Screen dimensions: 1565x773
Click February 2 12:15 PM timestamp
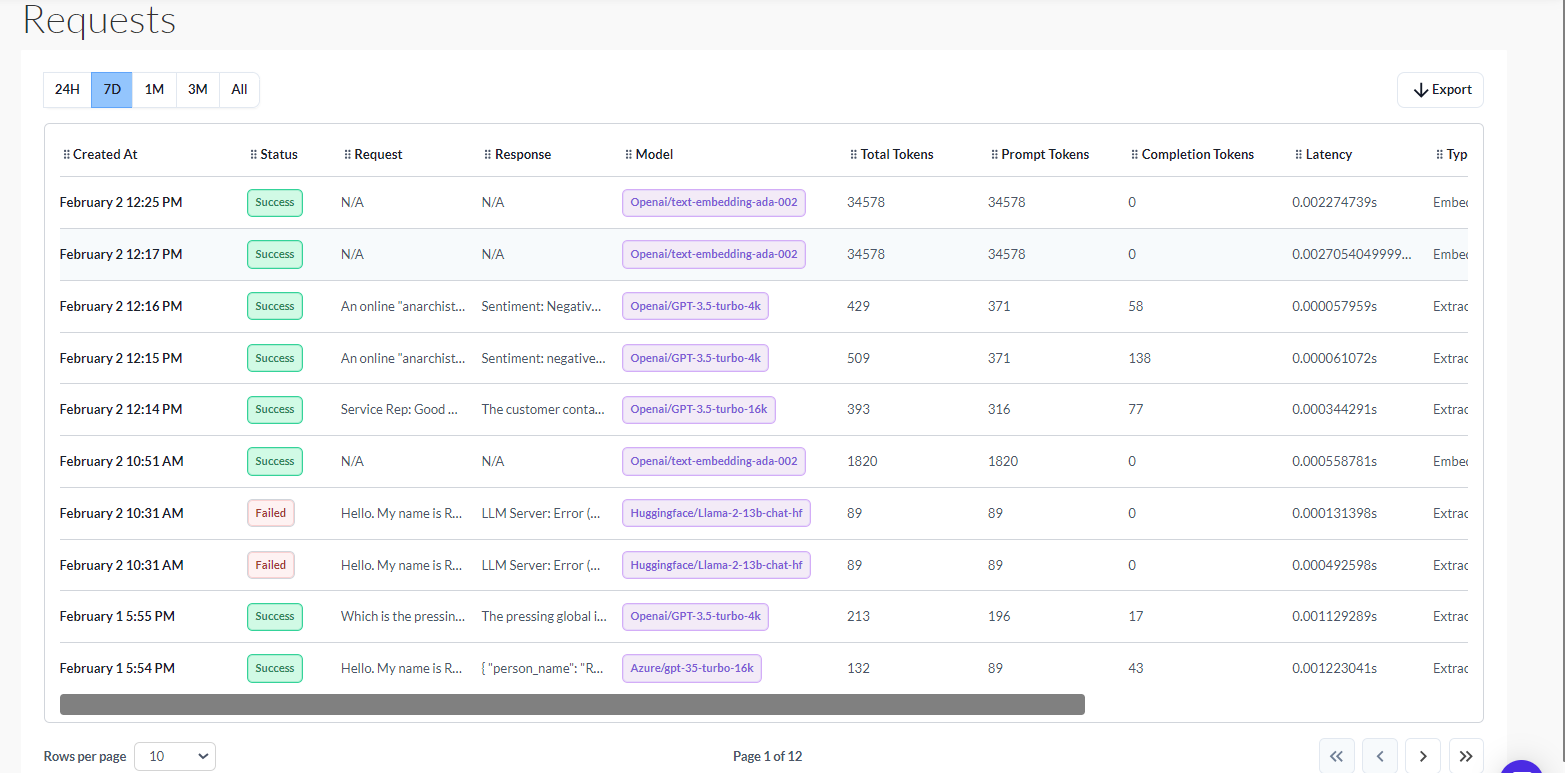point(121,358)
